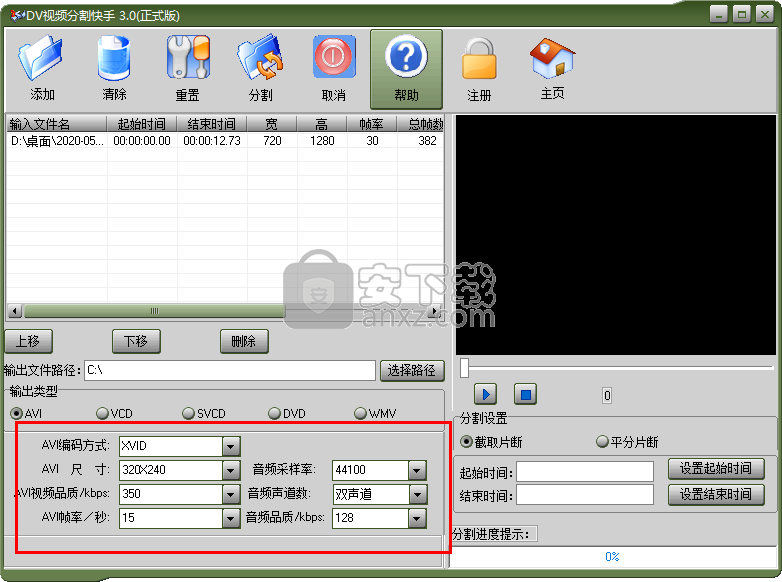Click the 输出文件路径 input field
The width and height of the screenshot is (782, 582).
[229, 371]
